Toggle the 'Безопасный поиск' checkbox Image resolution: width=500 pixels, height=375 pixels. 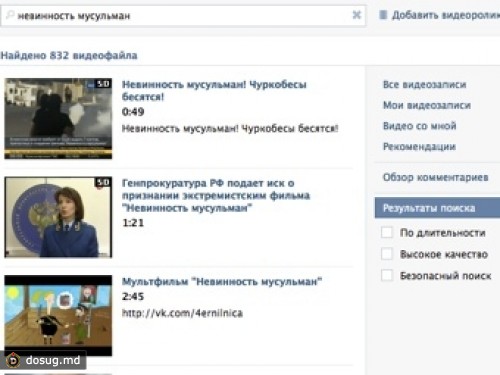pos(387,276)
